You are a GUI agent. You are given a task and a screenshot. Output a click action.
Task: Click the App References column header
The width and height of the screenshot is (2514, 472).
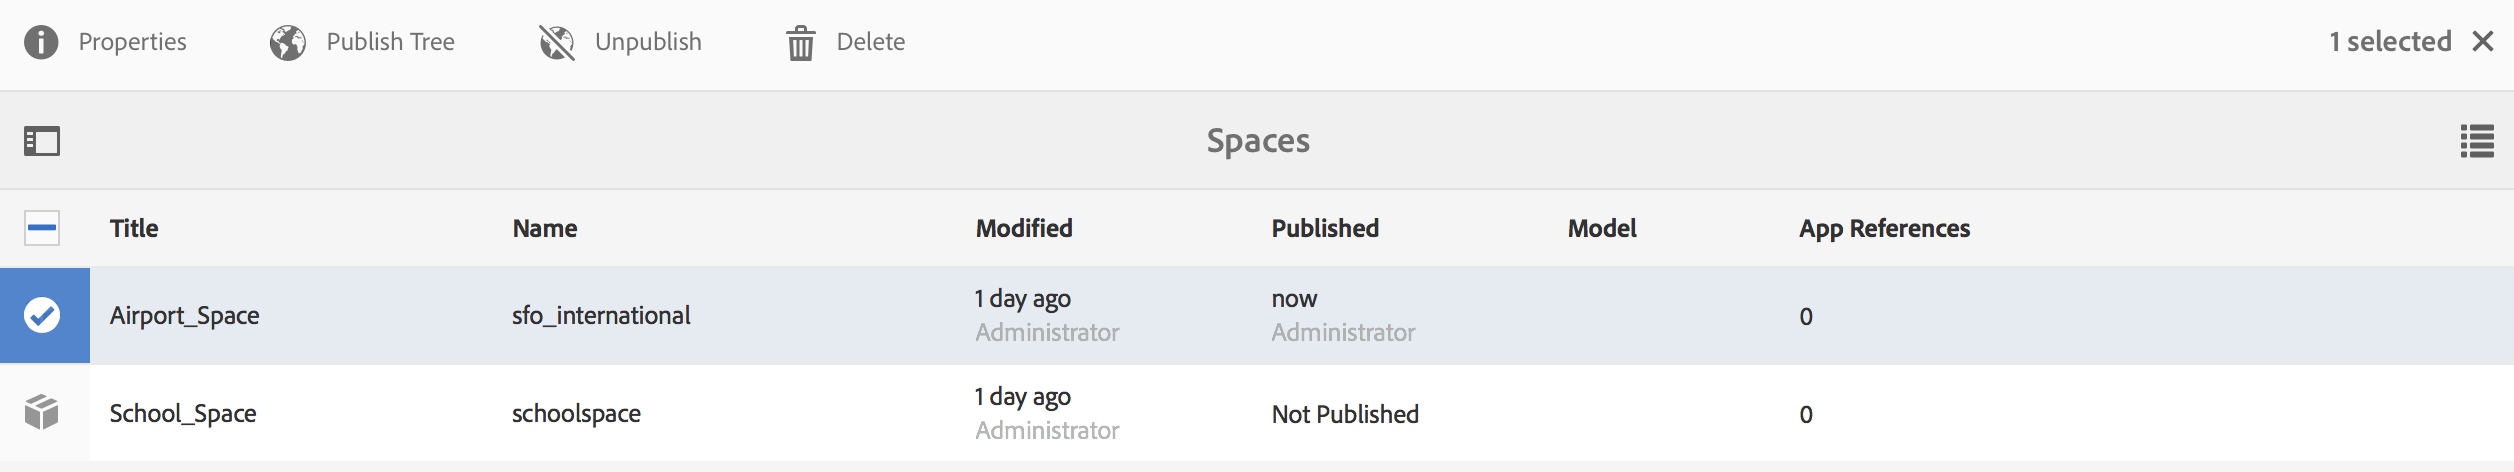pos(1884,228)
